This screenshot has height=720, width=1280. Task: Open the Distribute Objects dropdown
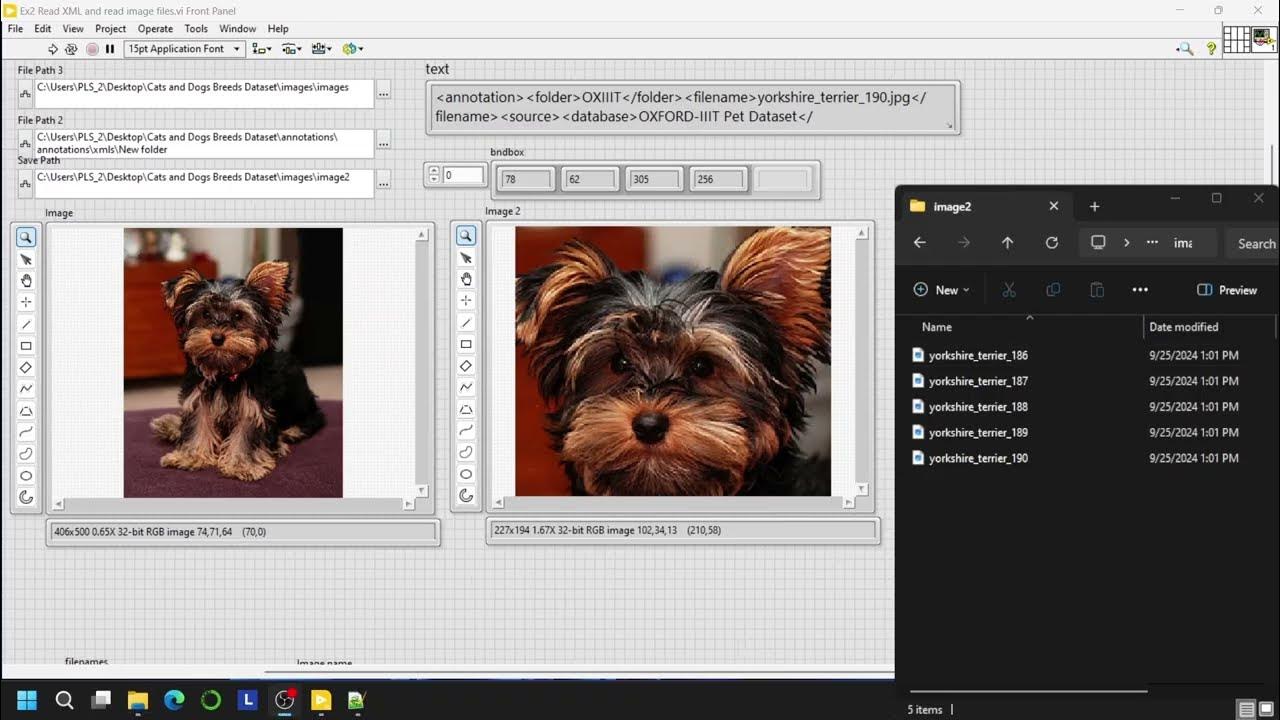tap(292, 48)
